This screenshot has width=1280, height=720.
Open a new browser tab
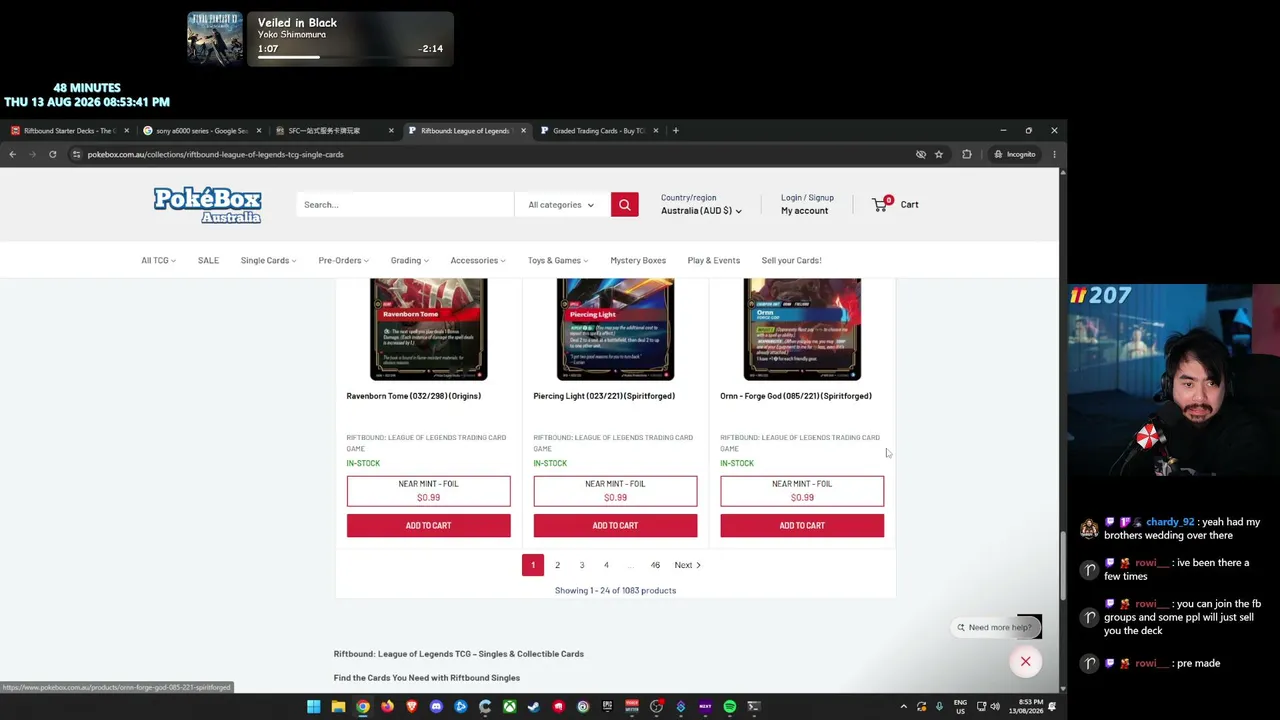[x=676, y=130]
